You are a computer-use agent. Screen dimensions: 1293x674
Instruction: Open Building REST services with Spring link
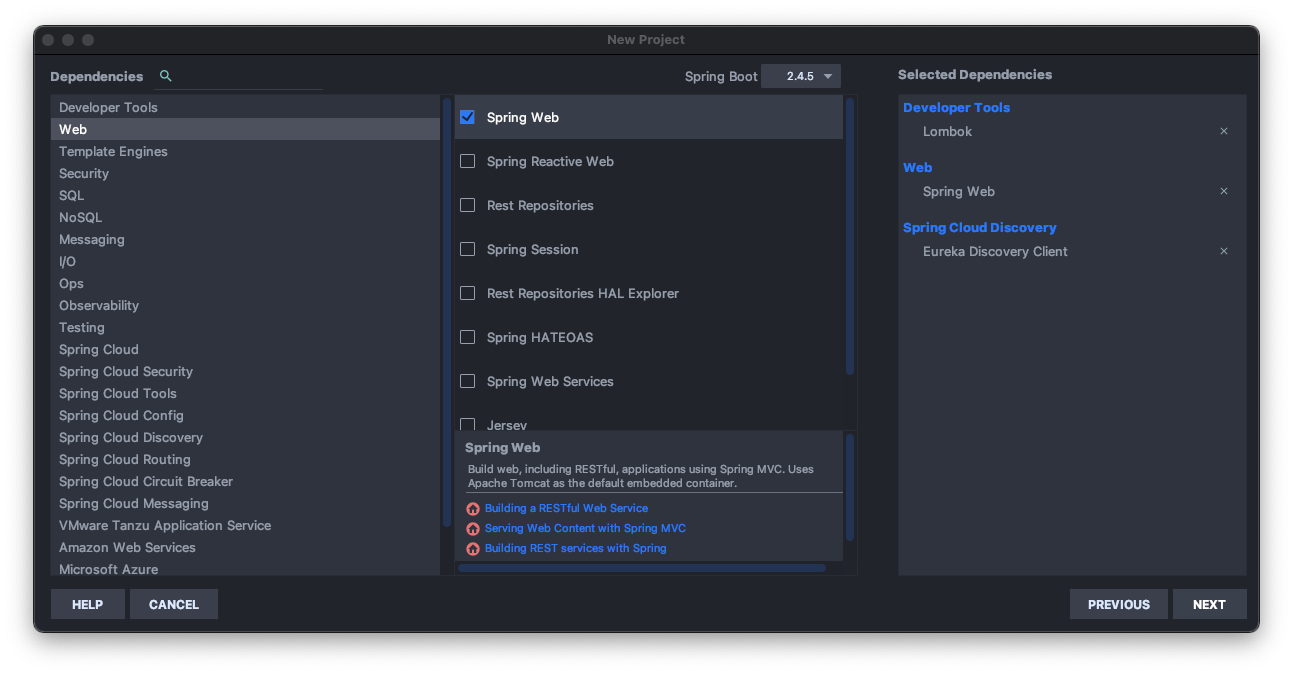coord(575,548)
